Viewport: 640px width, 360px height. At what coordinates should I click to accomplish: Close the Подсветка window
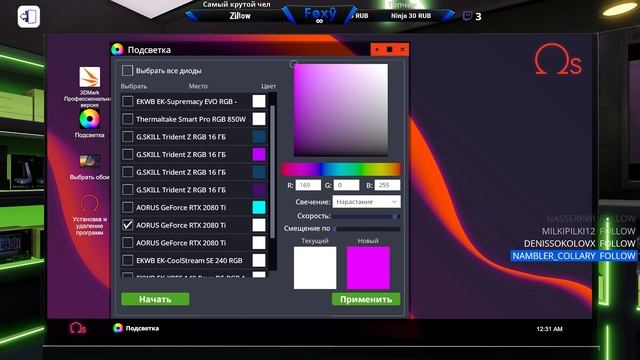coord(402,49)
